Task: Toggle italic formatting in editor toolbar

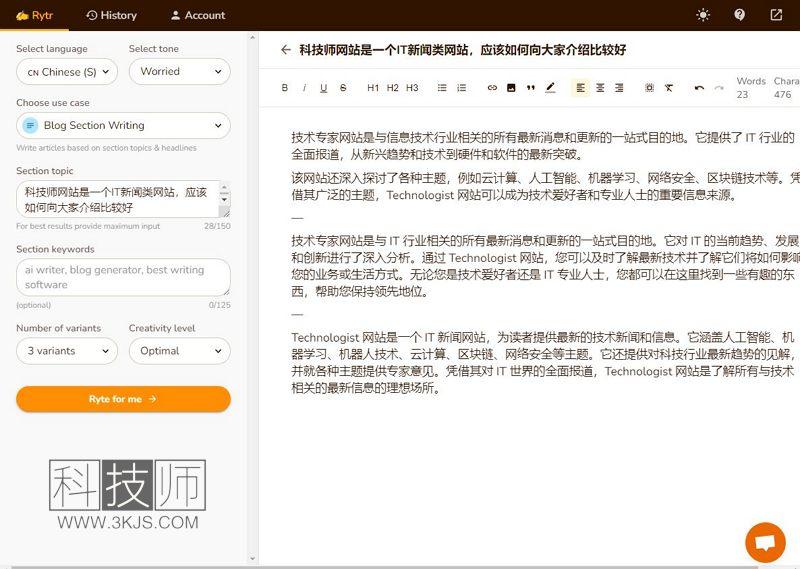Action: point(304,88)
